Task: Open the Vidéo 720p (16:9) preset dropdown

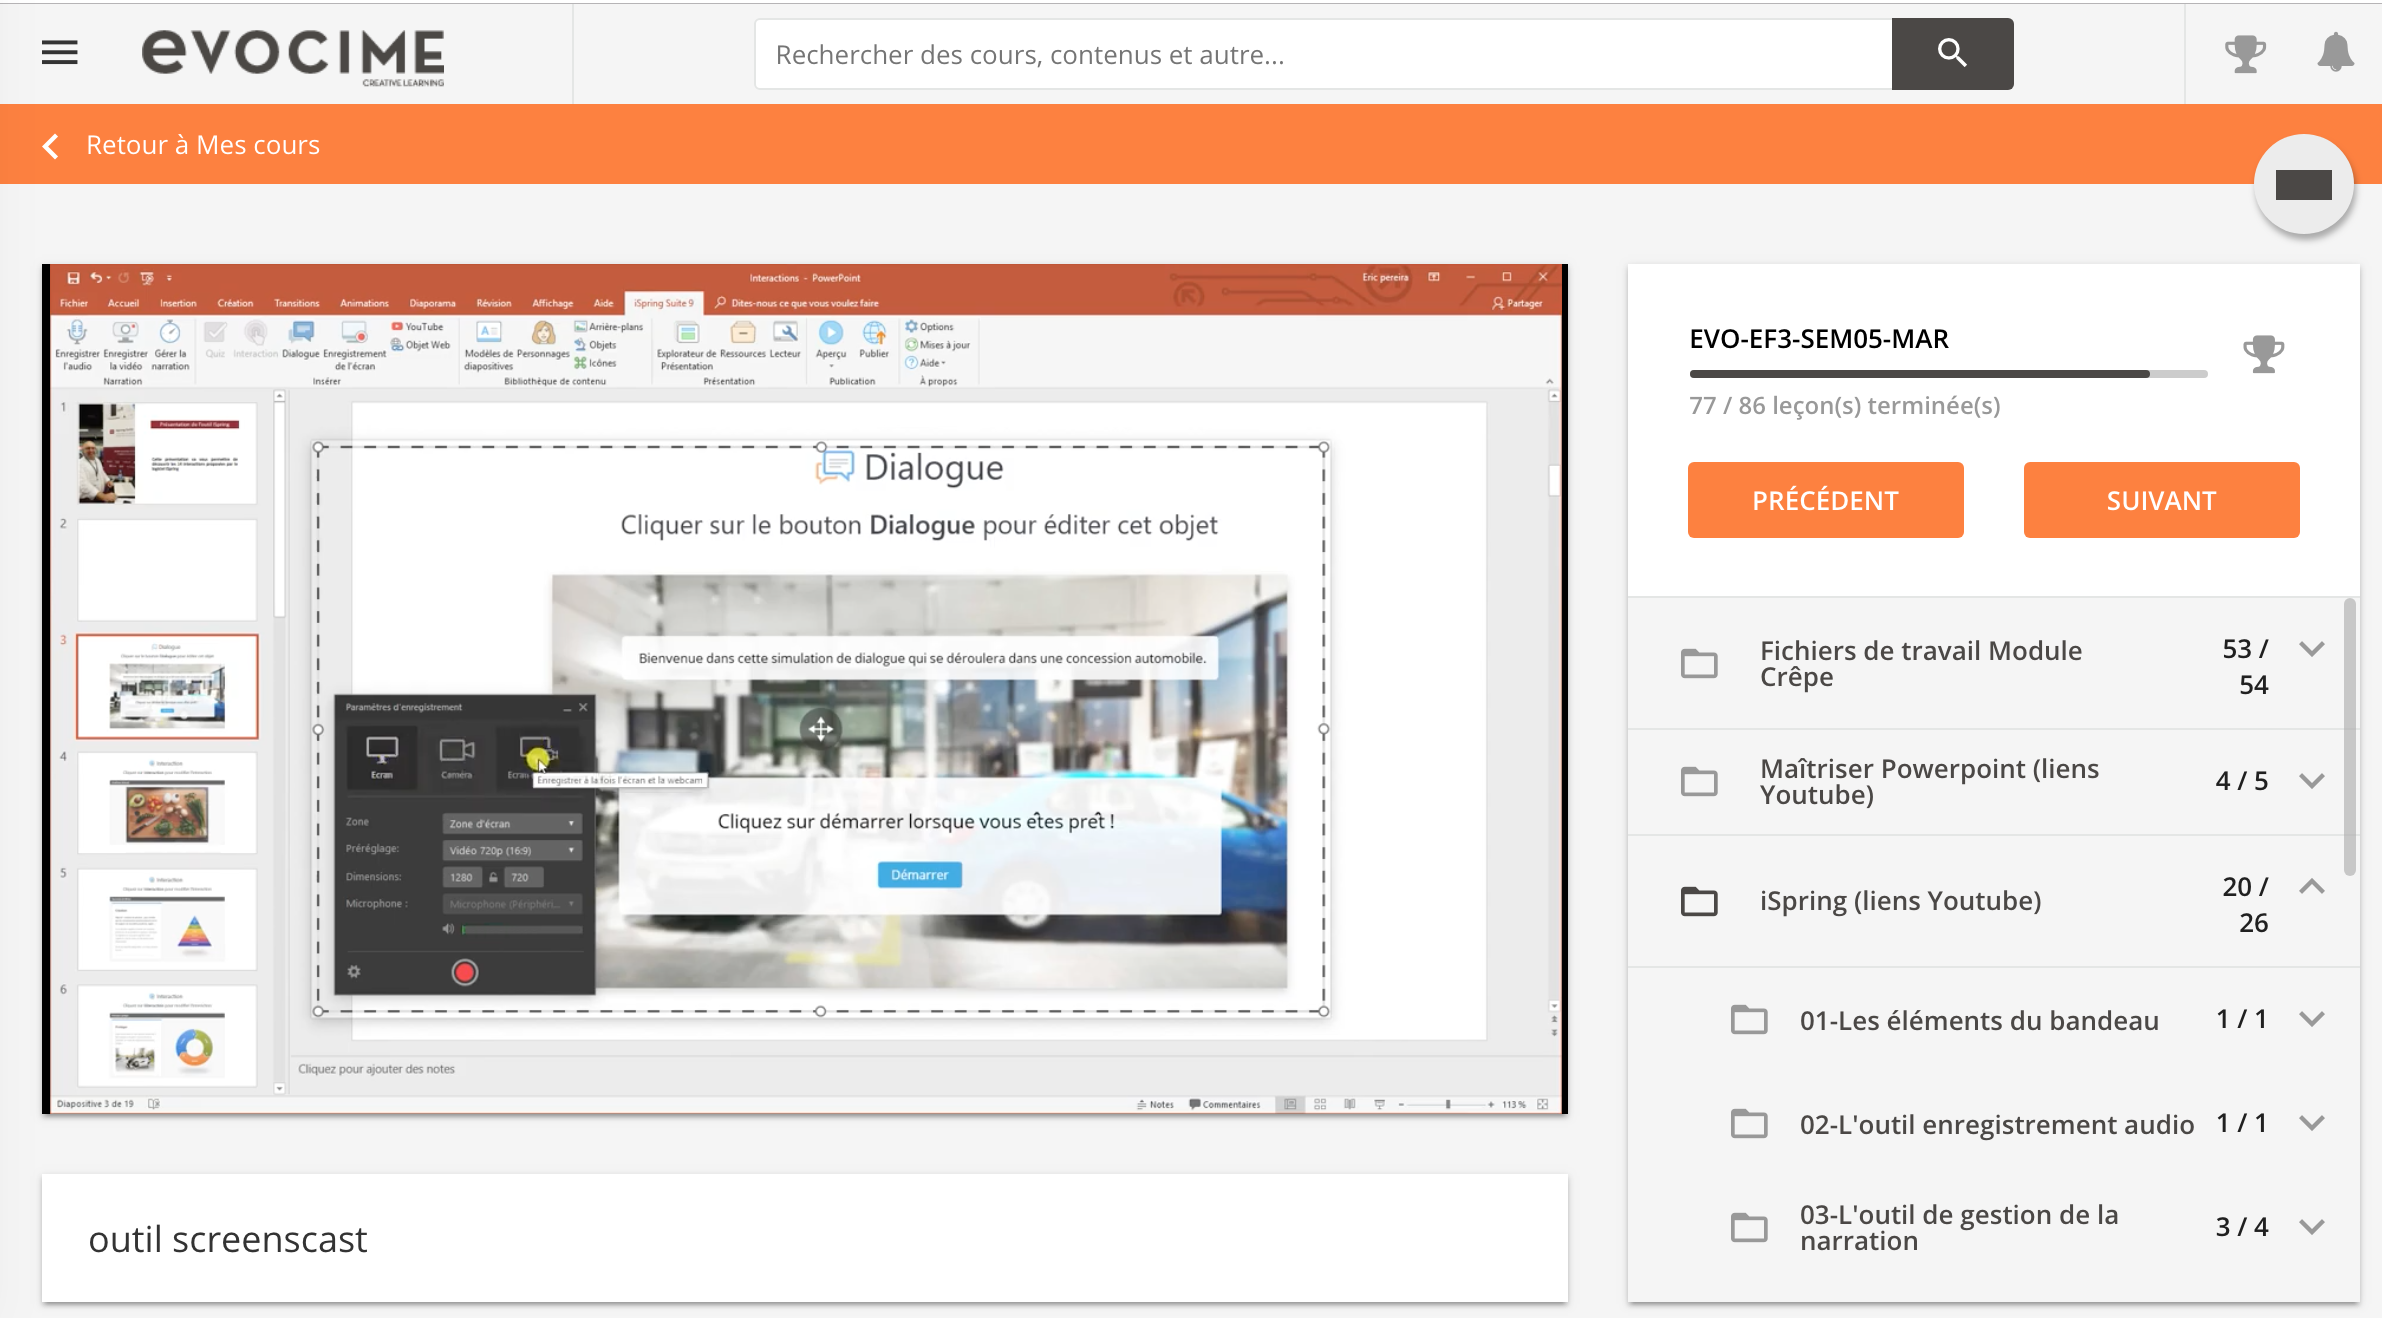Action: (512, 851)
